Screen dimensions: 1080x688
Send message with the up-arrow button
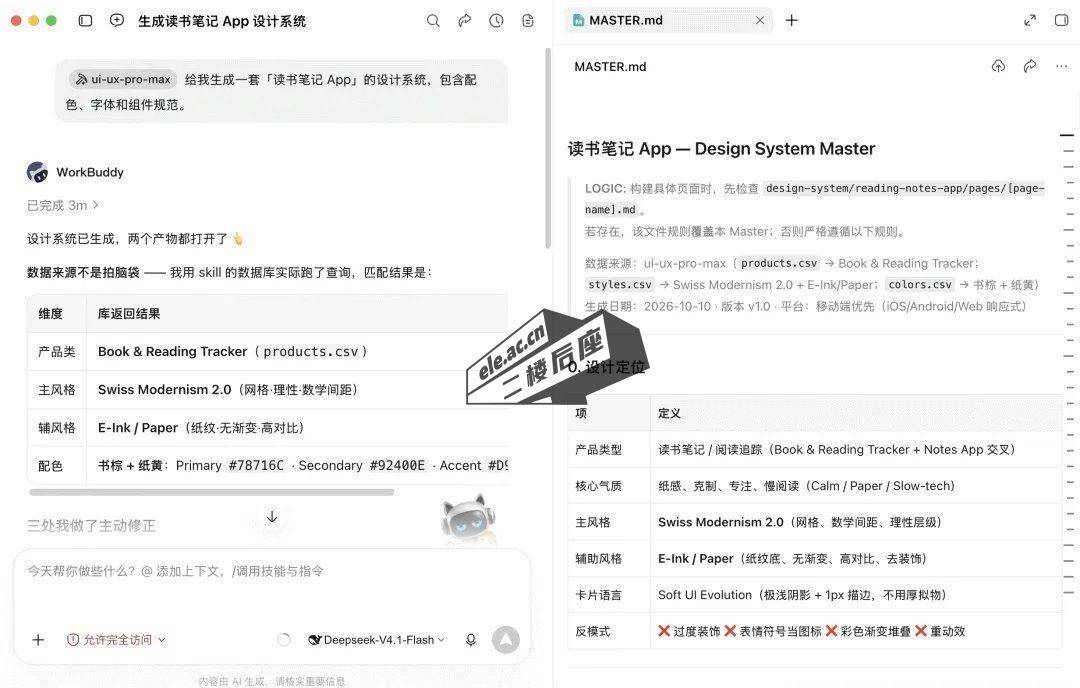coord(506,640)
